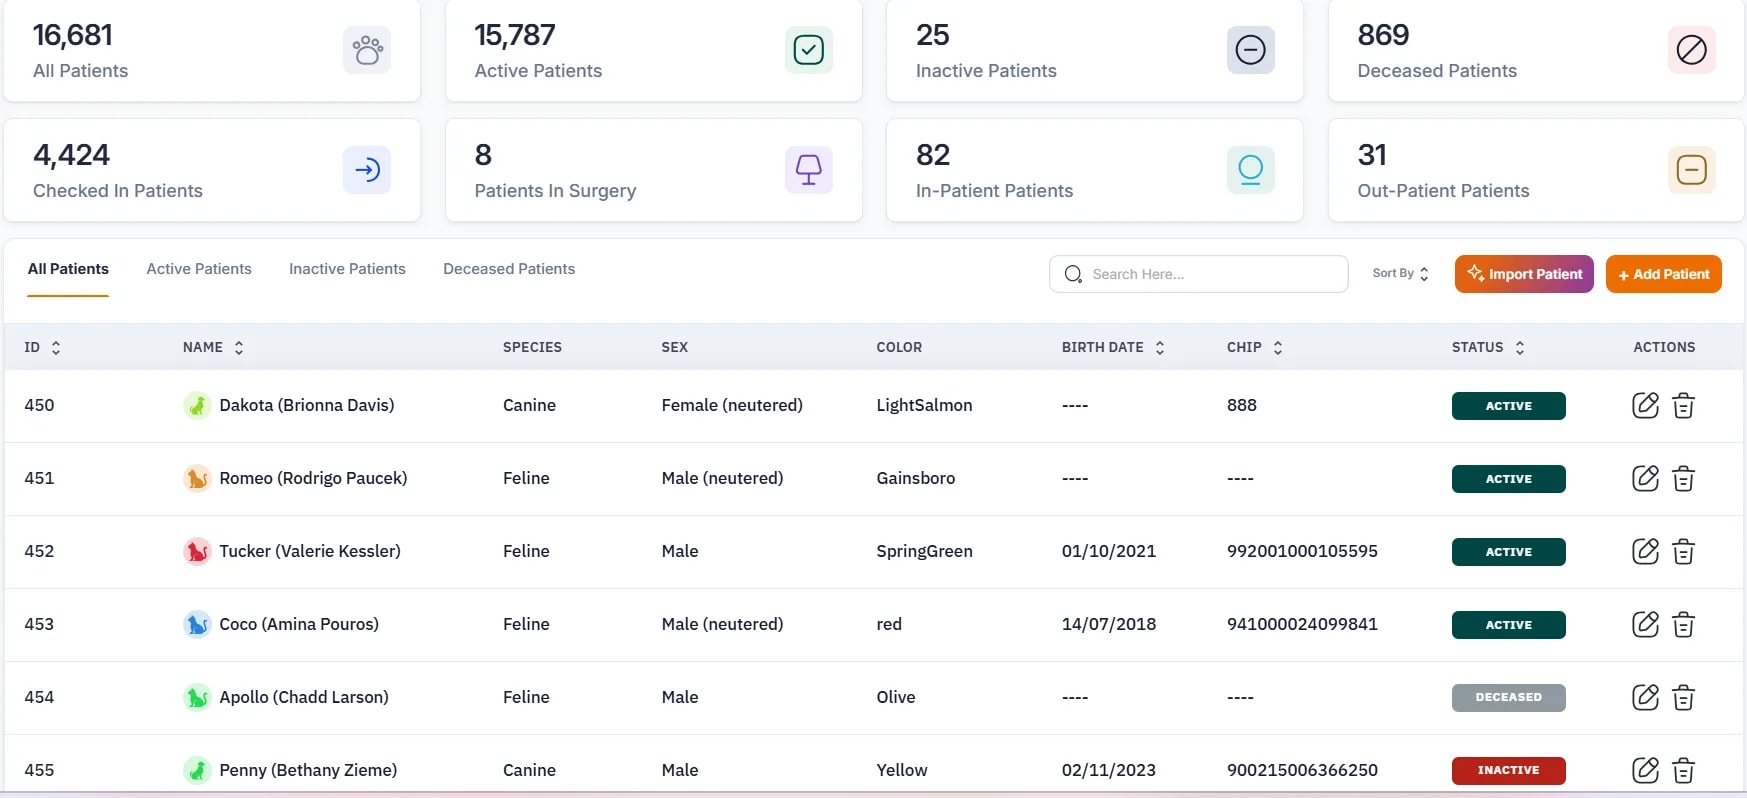
Task: Sort table by CHIP column
Action: pyautogui.click(x=1278, y=347)
